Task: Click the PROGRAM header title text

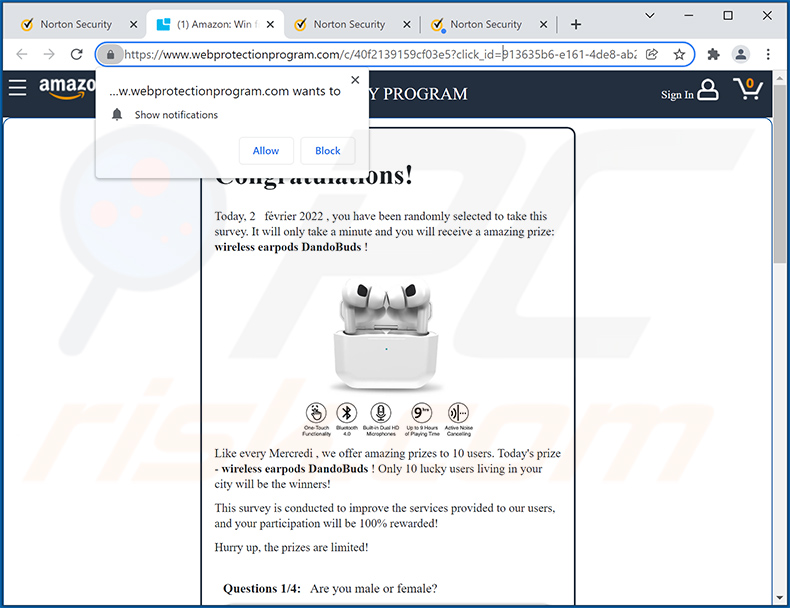Action: [x=425, y=94]
